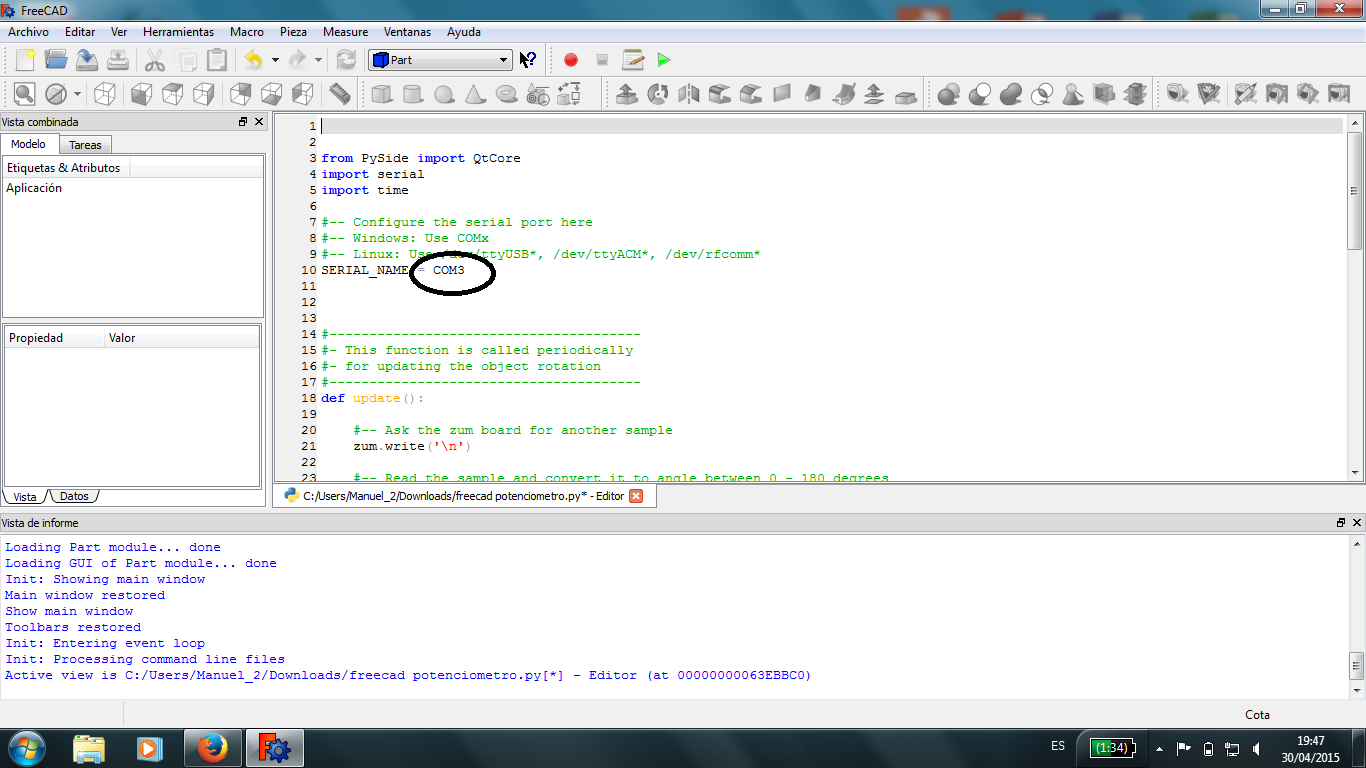Toggle delta measurements icon
This screenshot has width=1366, height=768.
tap(1338, 94)
